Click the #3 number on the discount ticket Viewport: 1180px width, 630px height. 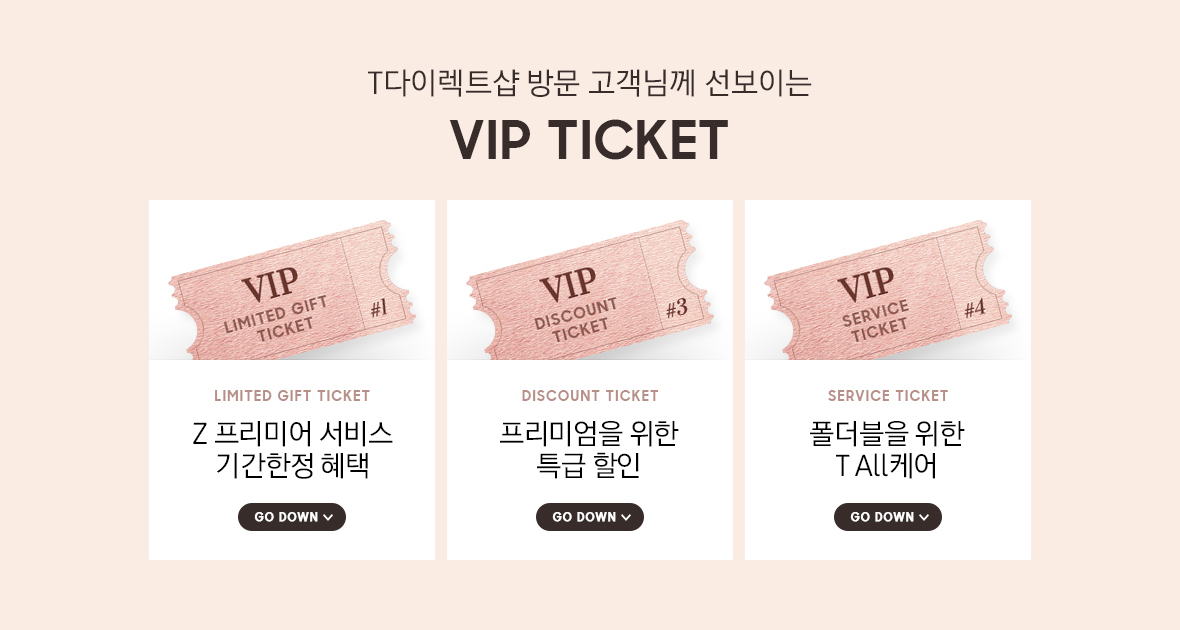[677, 307]
